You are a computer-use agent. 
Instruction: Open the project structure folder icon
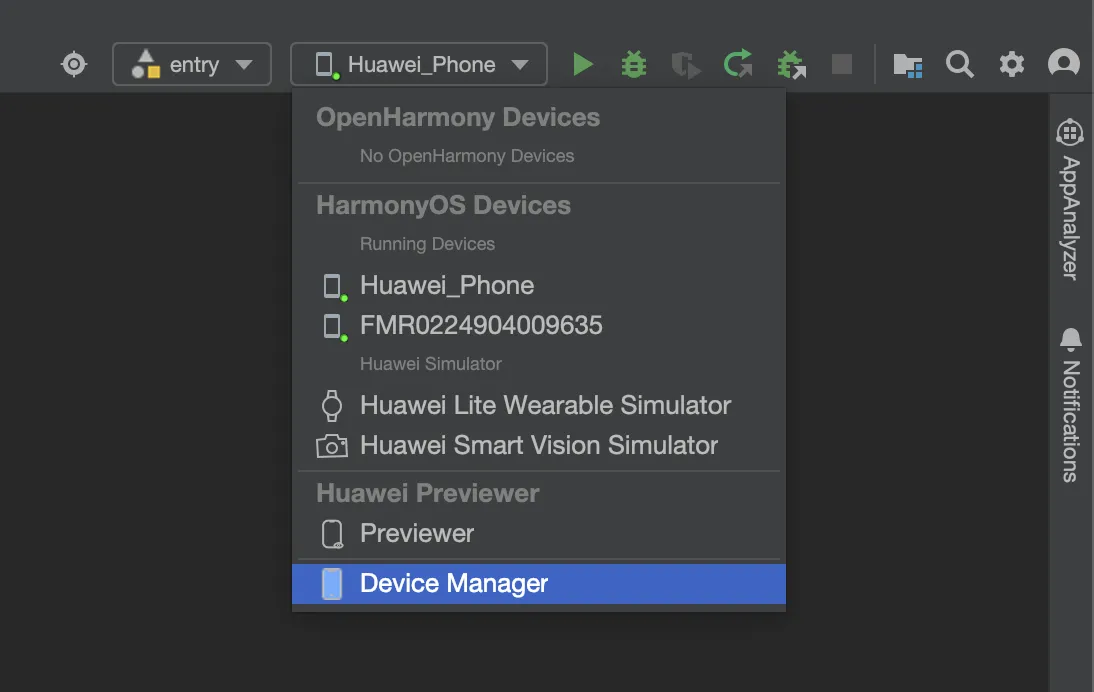click(907, 65)
